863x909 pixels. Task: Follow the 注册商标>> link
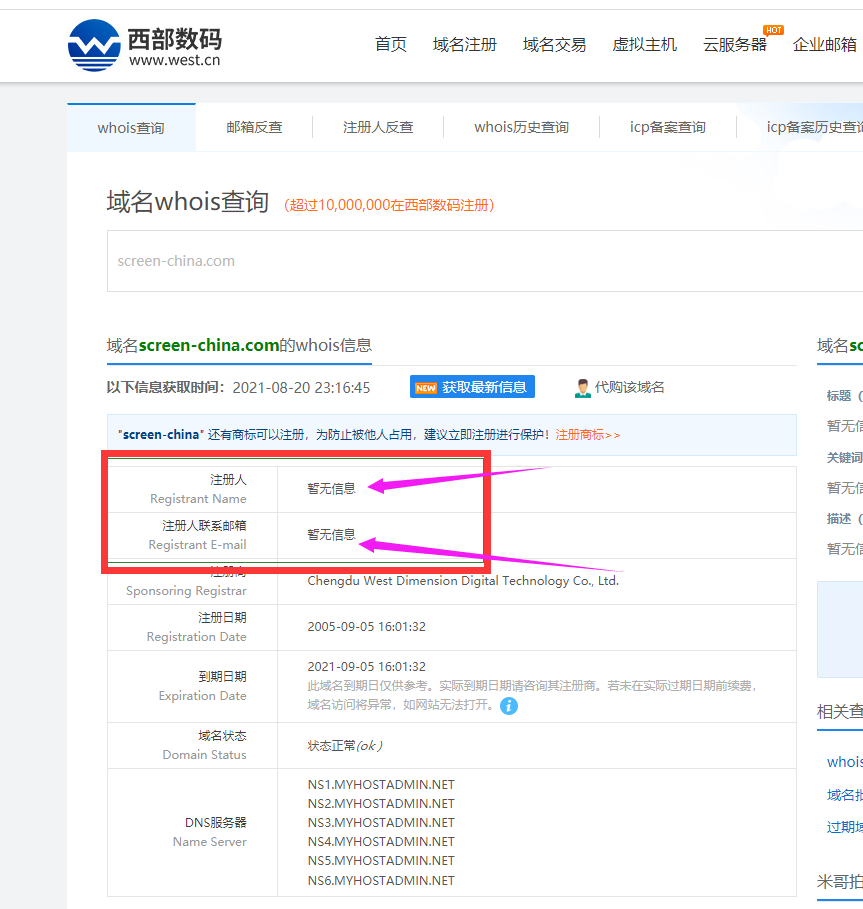pos(588,435)
